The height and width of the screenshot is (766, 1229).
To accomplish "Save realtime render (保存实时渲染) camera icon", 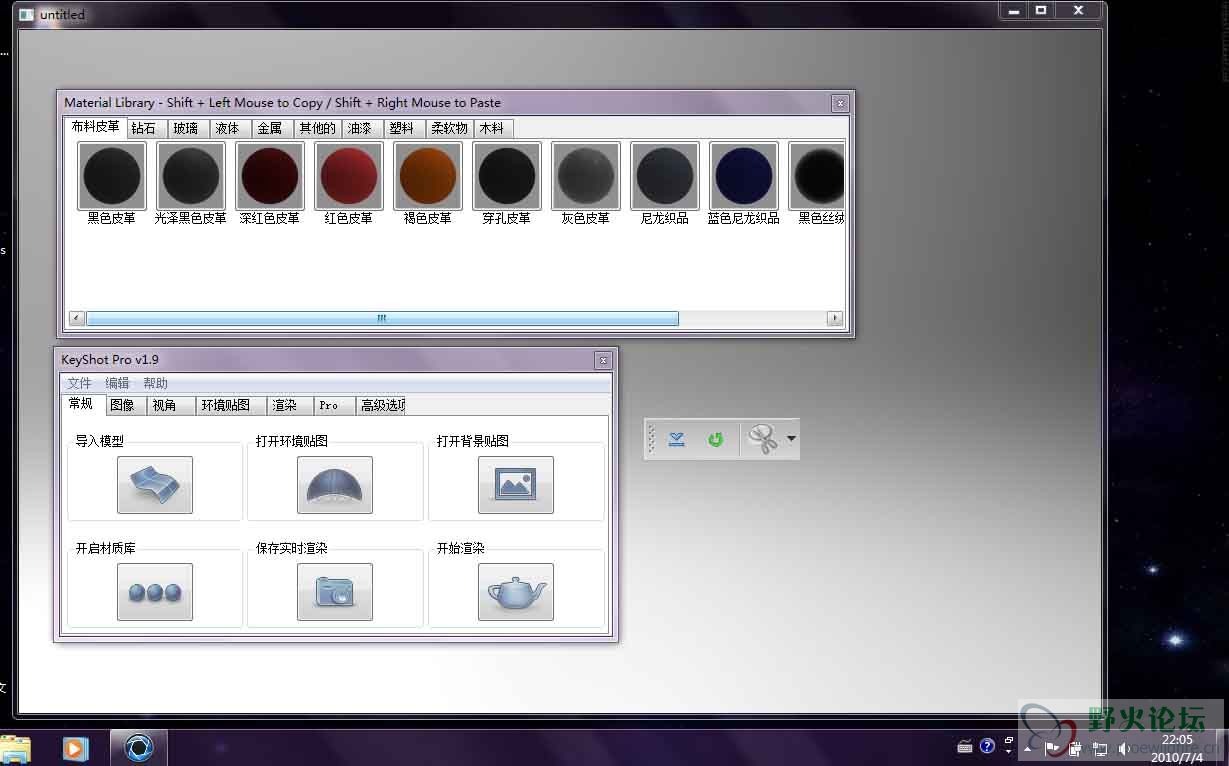I will click(x=334, y=592).
